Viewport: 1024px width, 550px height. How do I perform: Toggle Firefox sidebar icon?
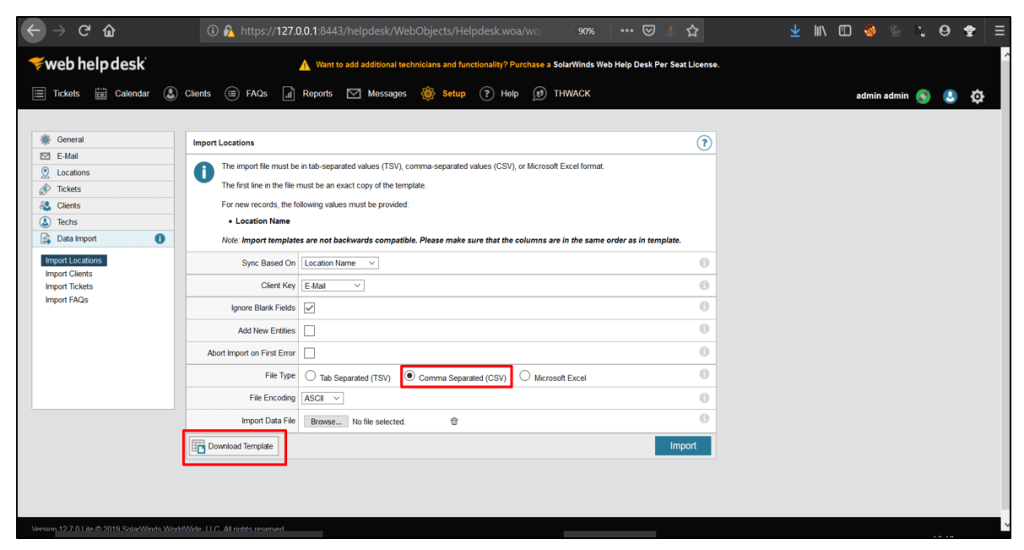[844, 31]
